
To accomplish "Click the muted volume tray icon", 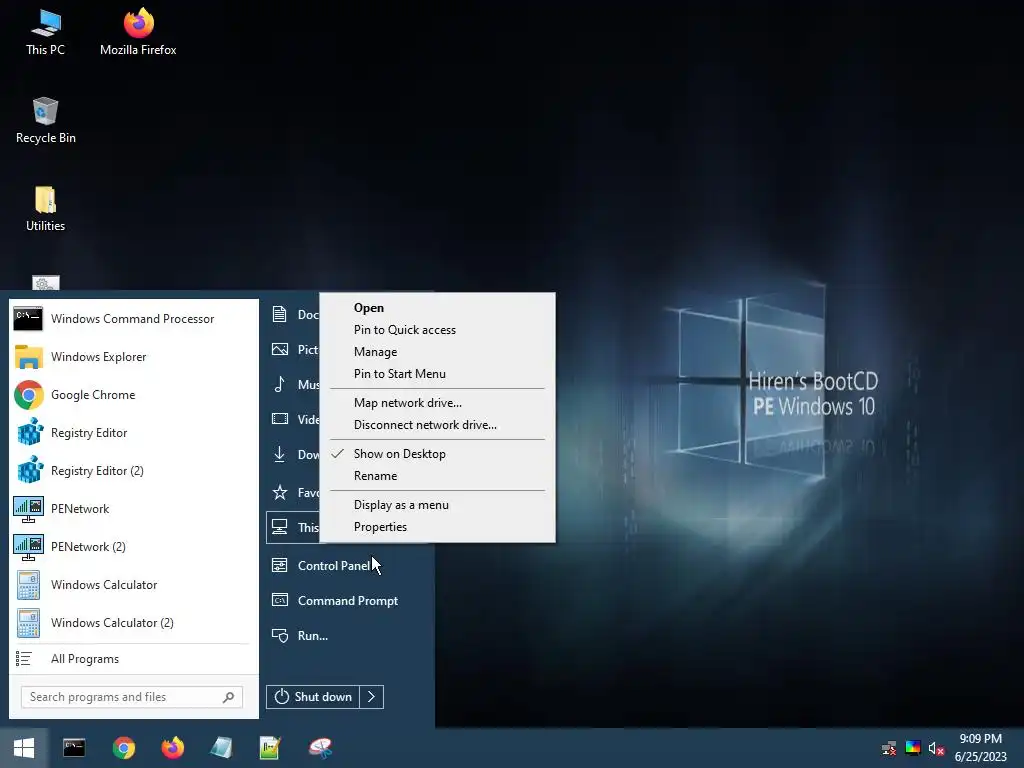I will [936, 748].
